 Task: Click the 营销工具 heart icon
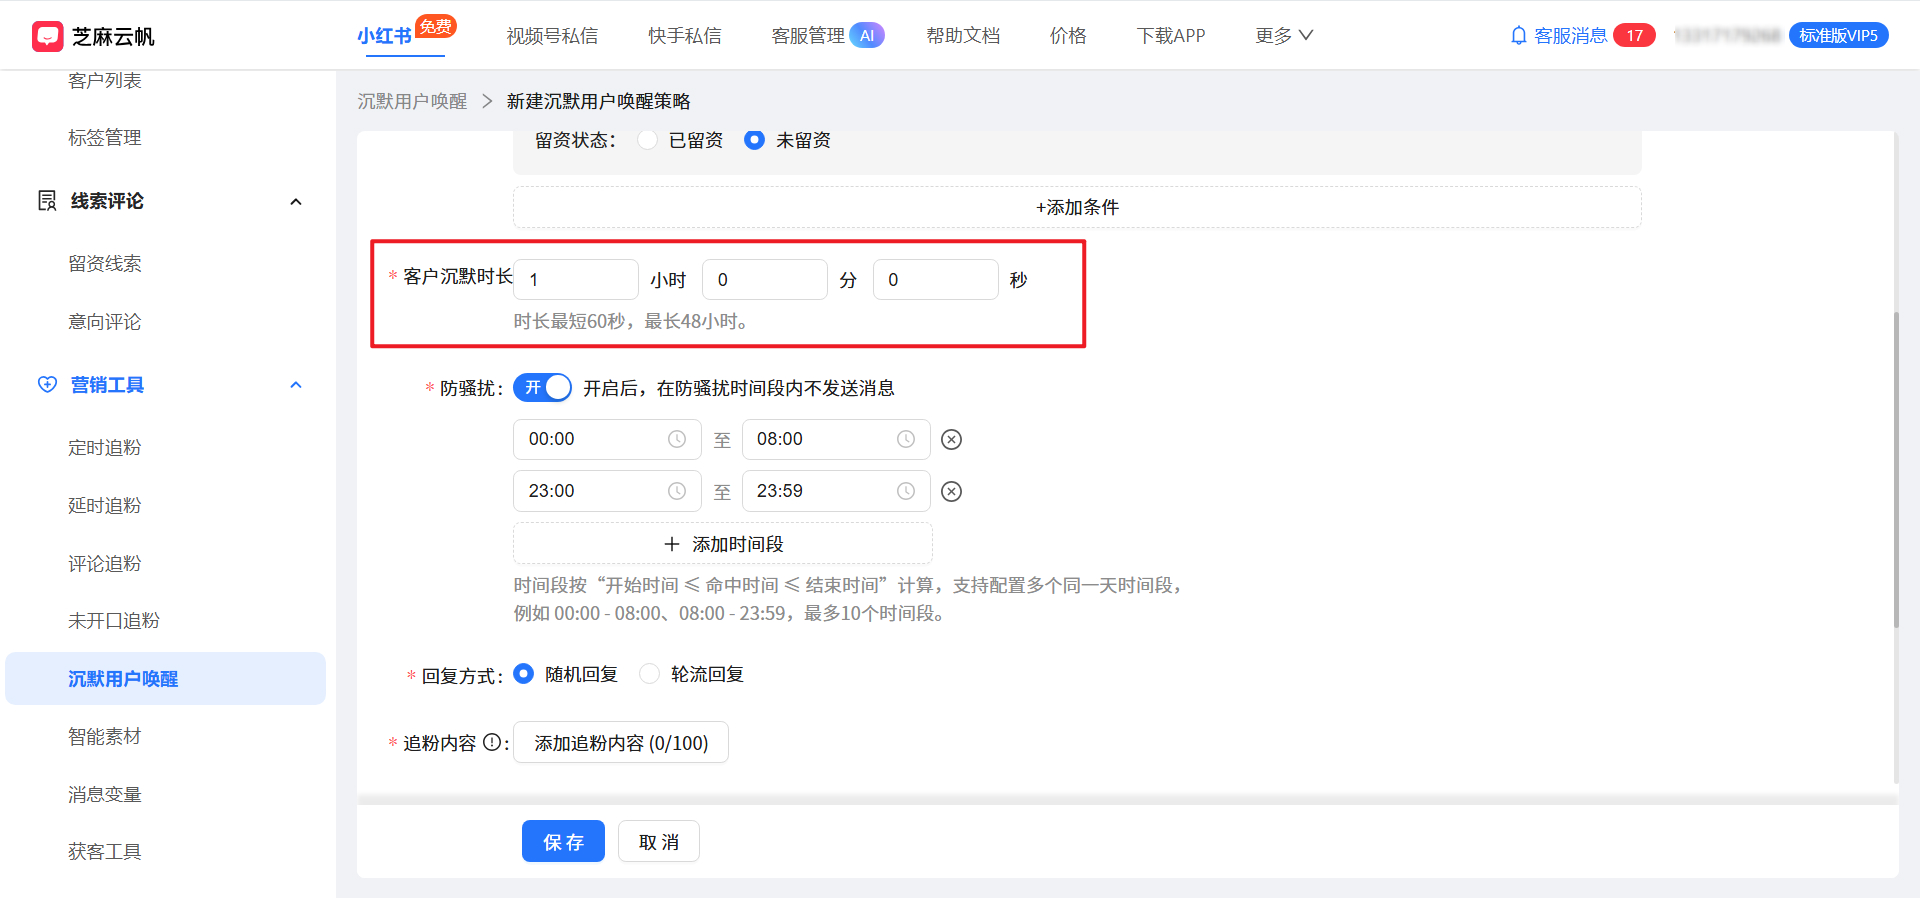(47, 385)
